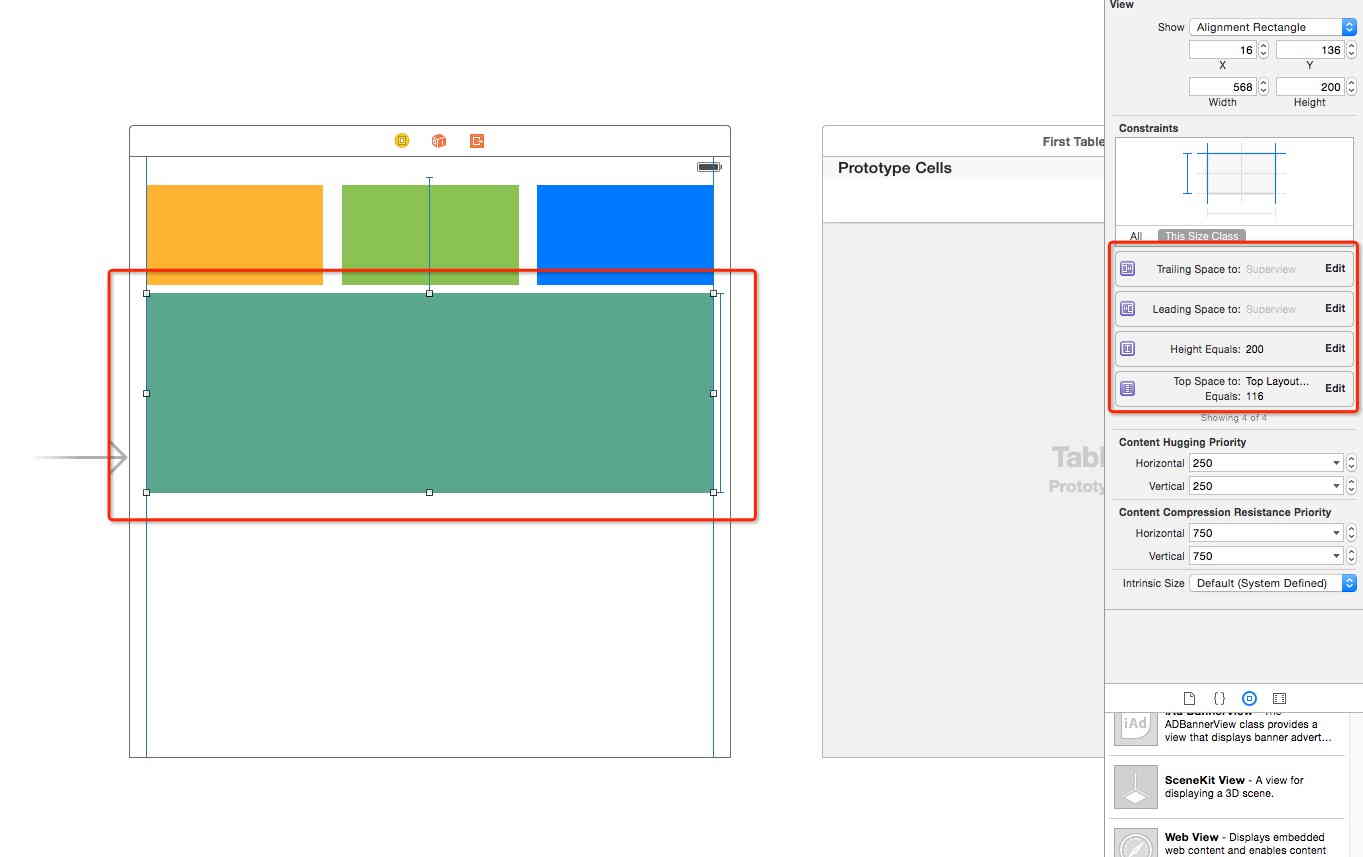Select the orange view on the canvas

pyautogui.click(x=235, y=234)
